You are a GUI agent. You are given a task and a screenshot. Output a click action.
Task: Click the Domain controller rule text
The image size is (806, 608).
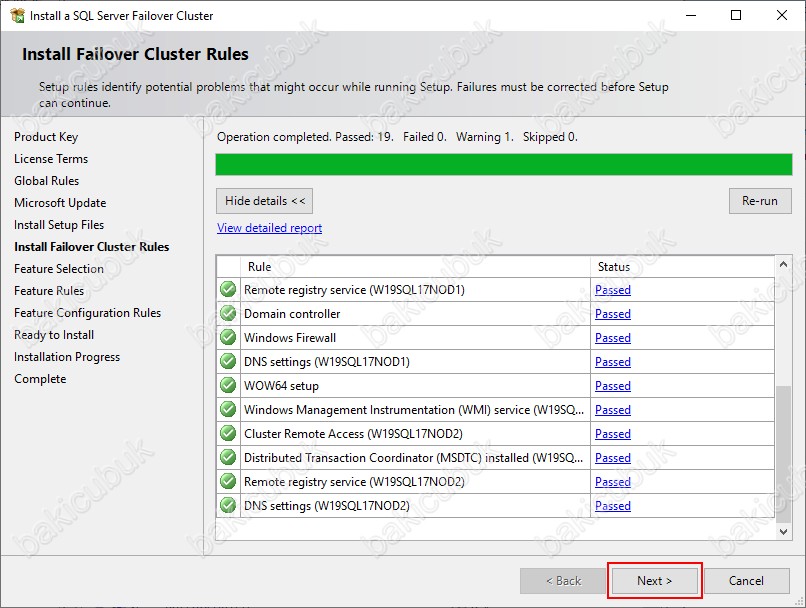(292, 314)
